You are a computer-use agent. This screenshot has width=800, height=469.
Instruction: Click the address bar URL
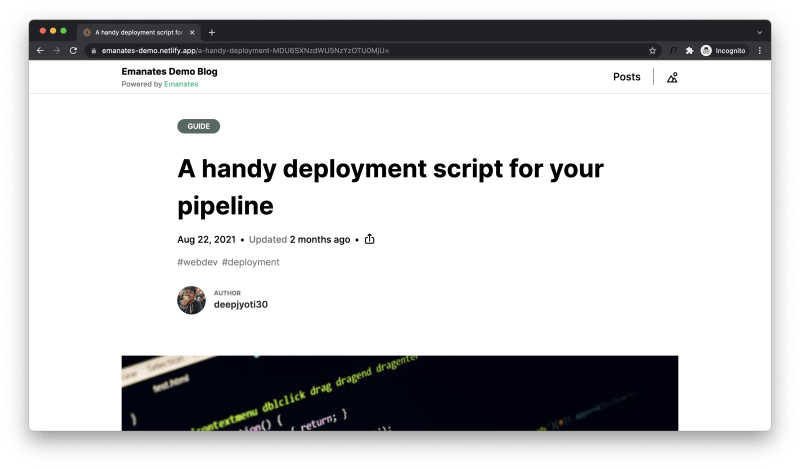(x=245, y=51)
